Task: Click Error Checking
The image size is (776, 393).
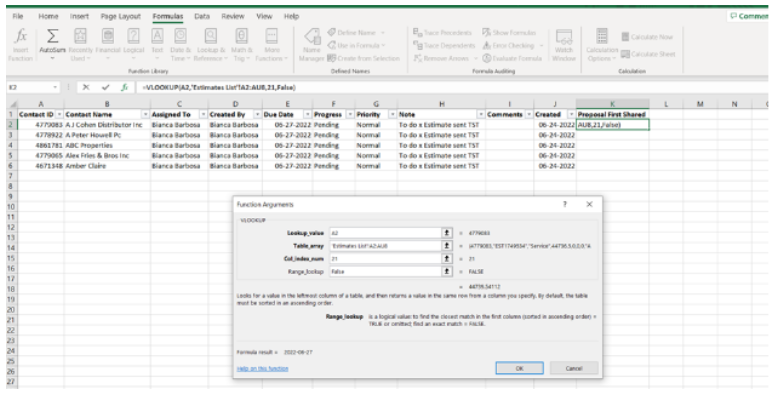Action: (512, 46)
